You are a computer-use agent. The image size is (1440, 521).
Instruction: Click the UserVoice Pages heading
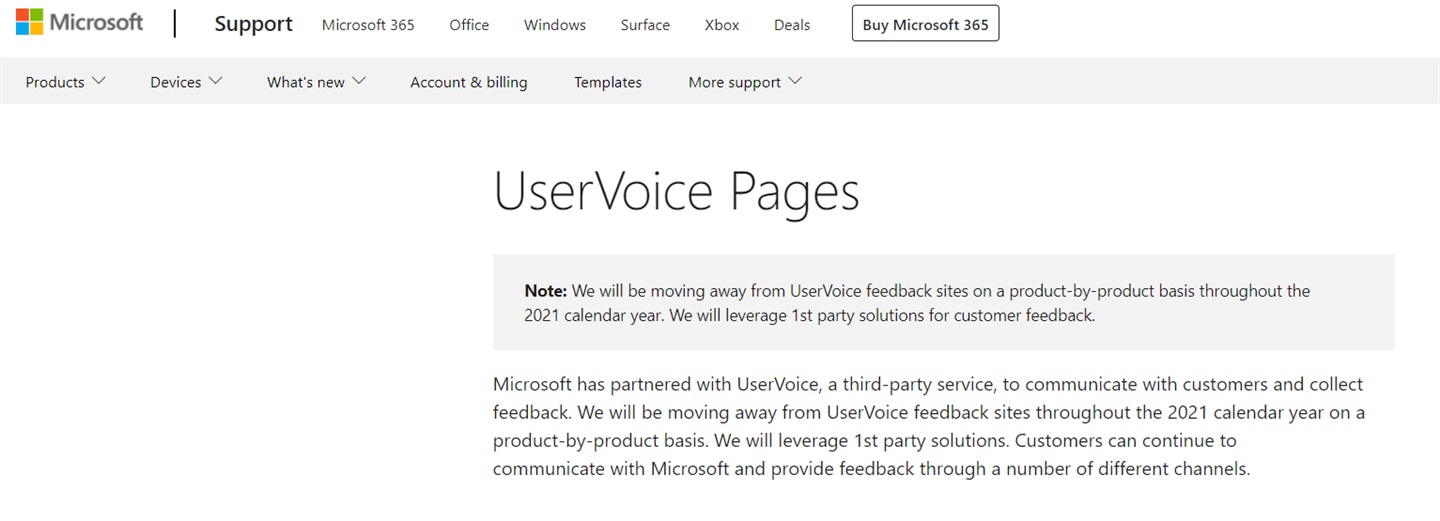point(676,191)
